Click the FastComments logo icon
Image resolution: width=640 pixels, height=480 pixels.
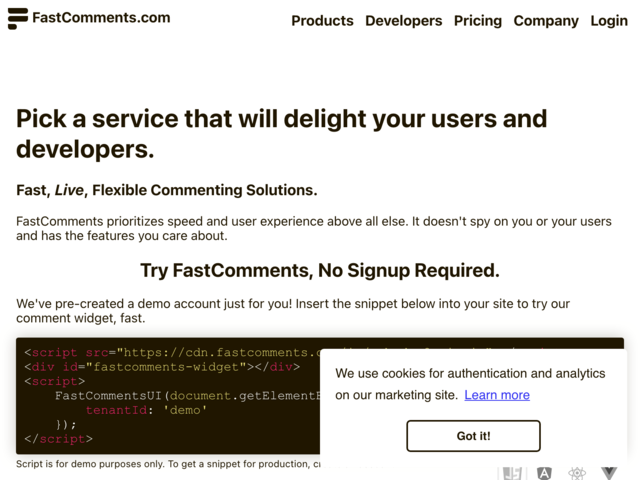18,18
